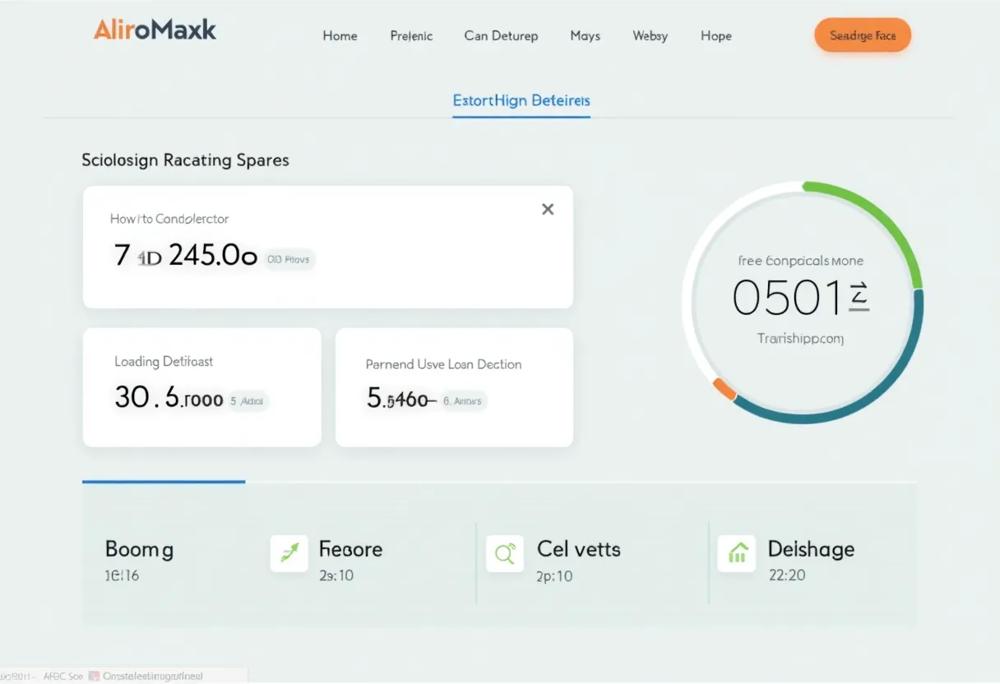Open the Prelenic menu item

pyautogui.click(x=411, y=36)
